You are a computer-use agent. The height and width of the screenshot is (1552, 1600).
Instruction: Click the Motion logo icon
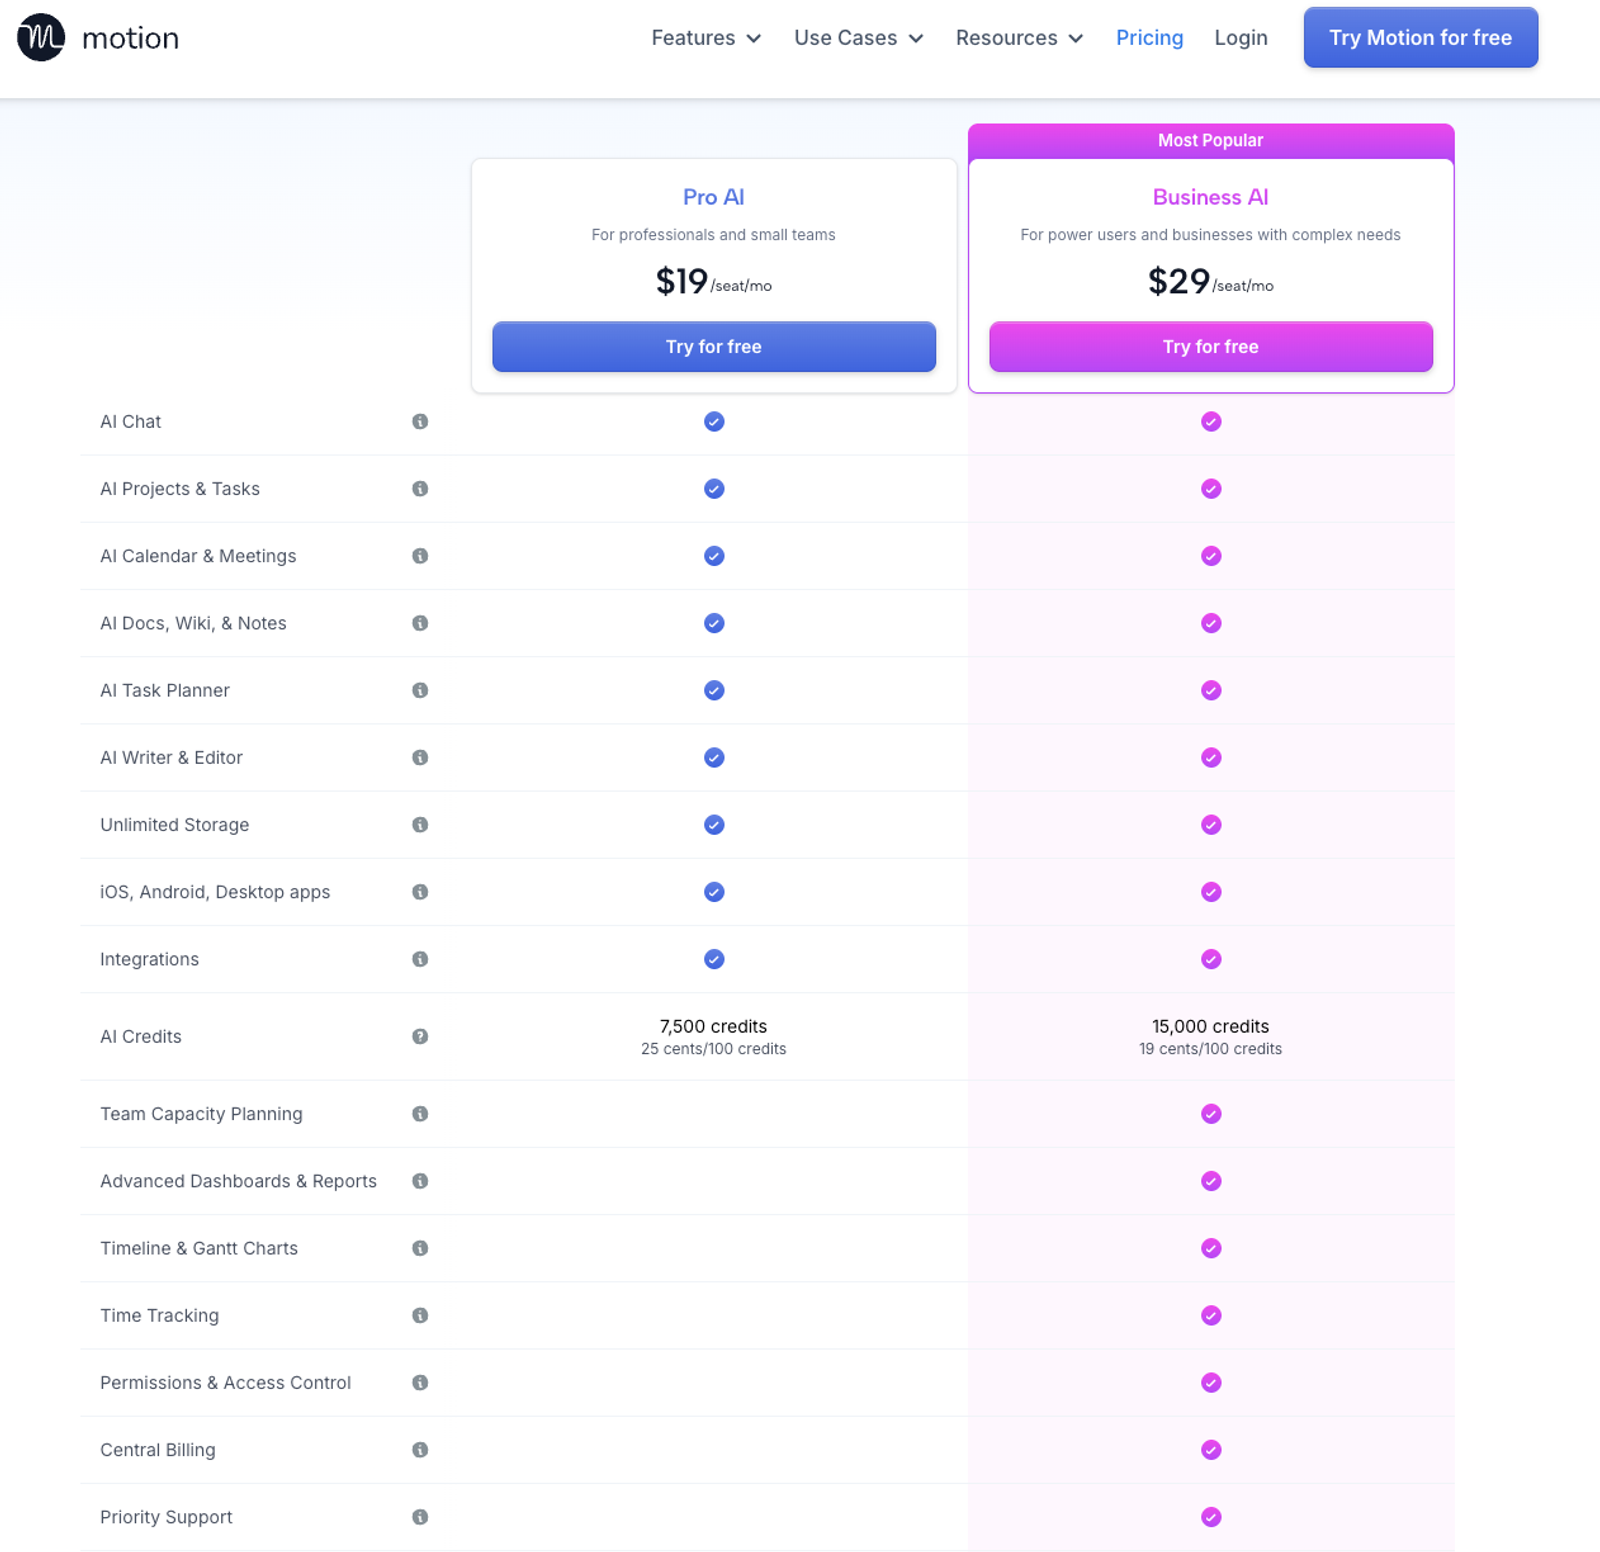pyautogui.click(x=41, y=37)
